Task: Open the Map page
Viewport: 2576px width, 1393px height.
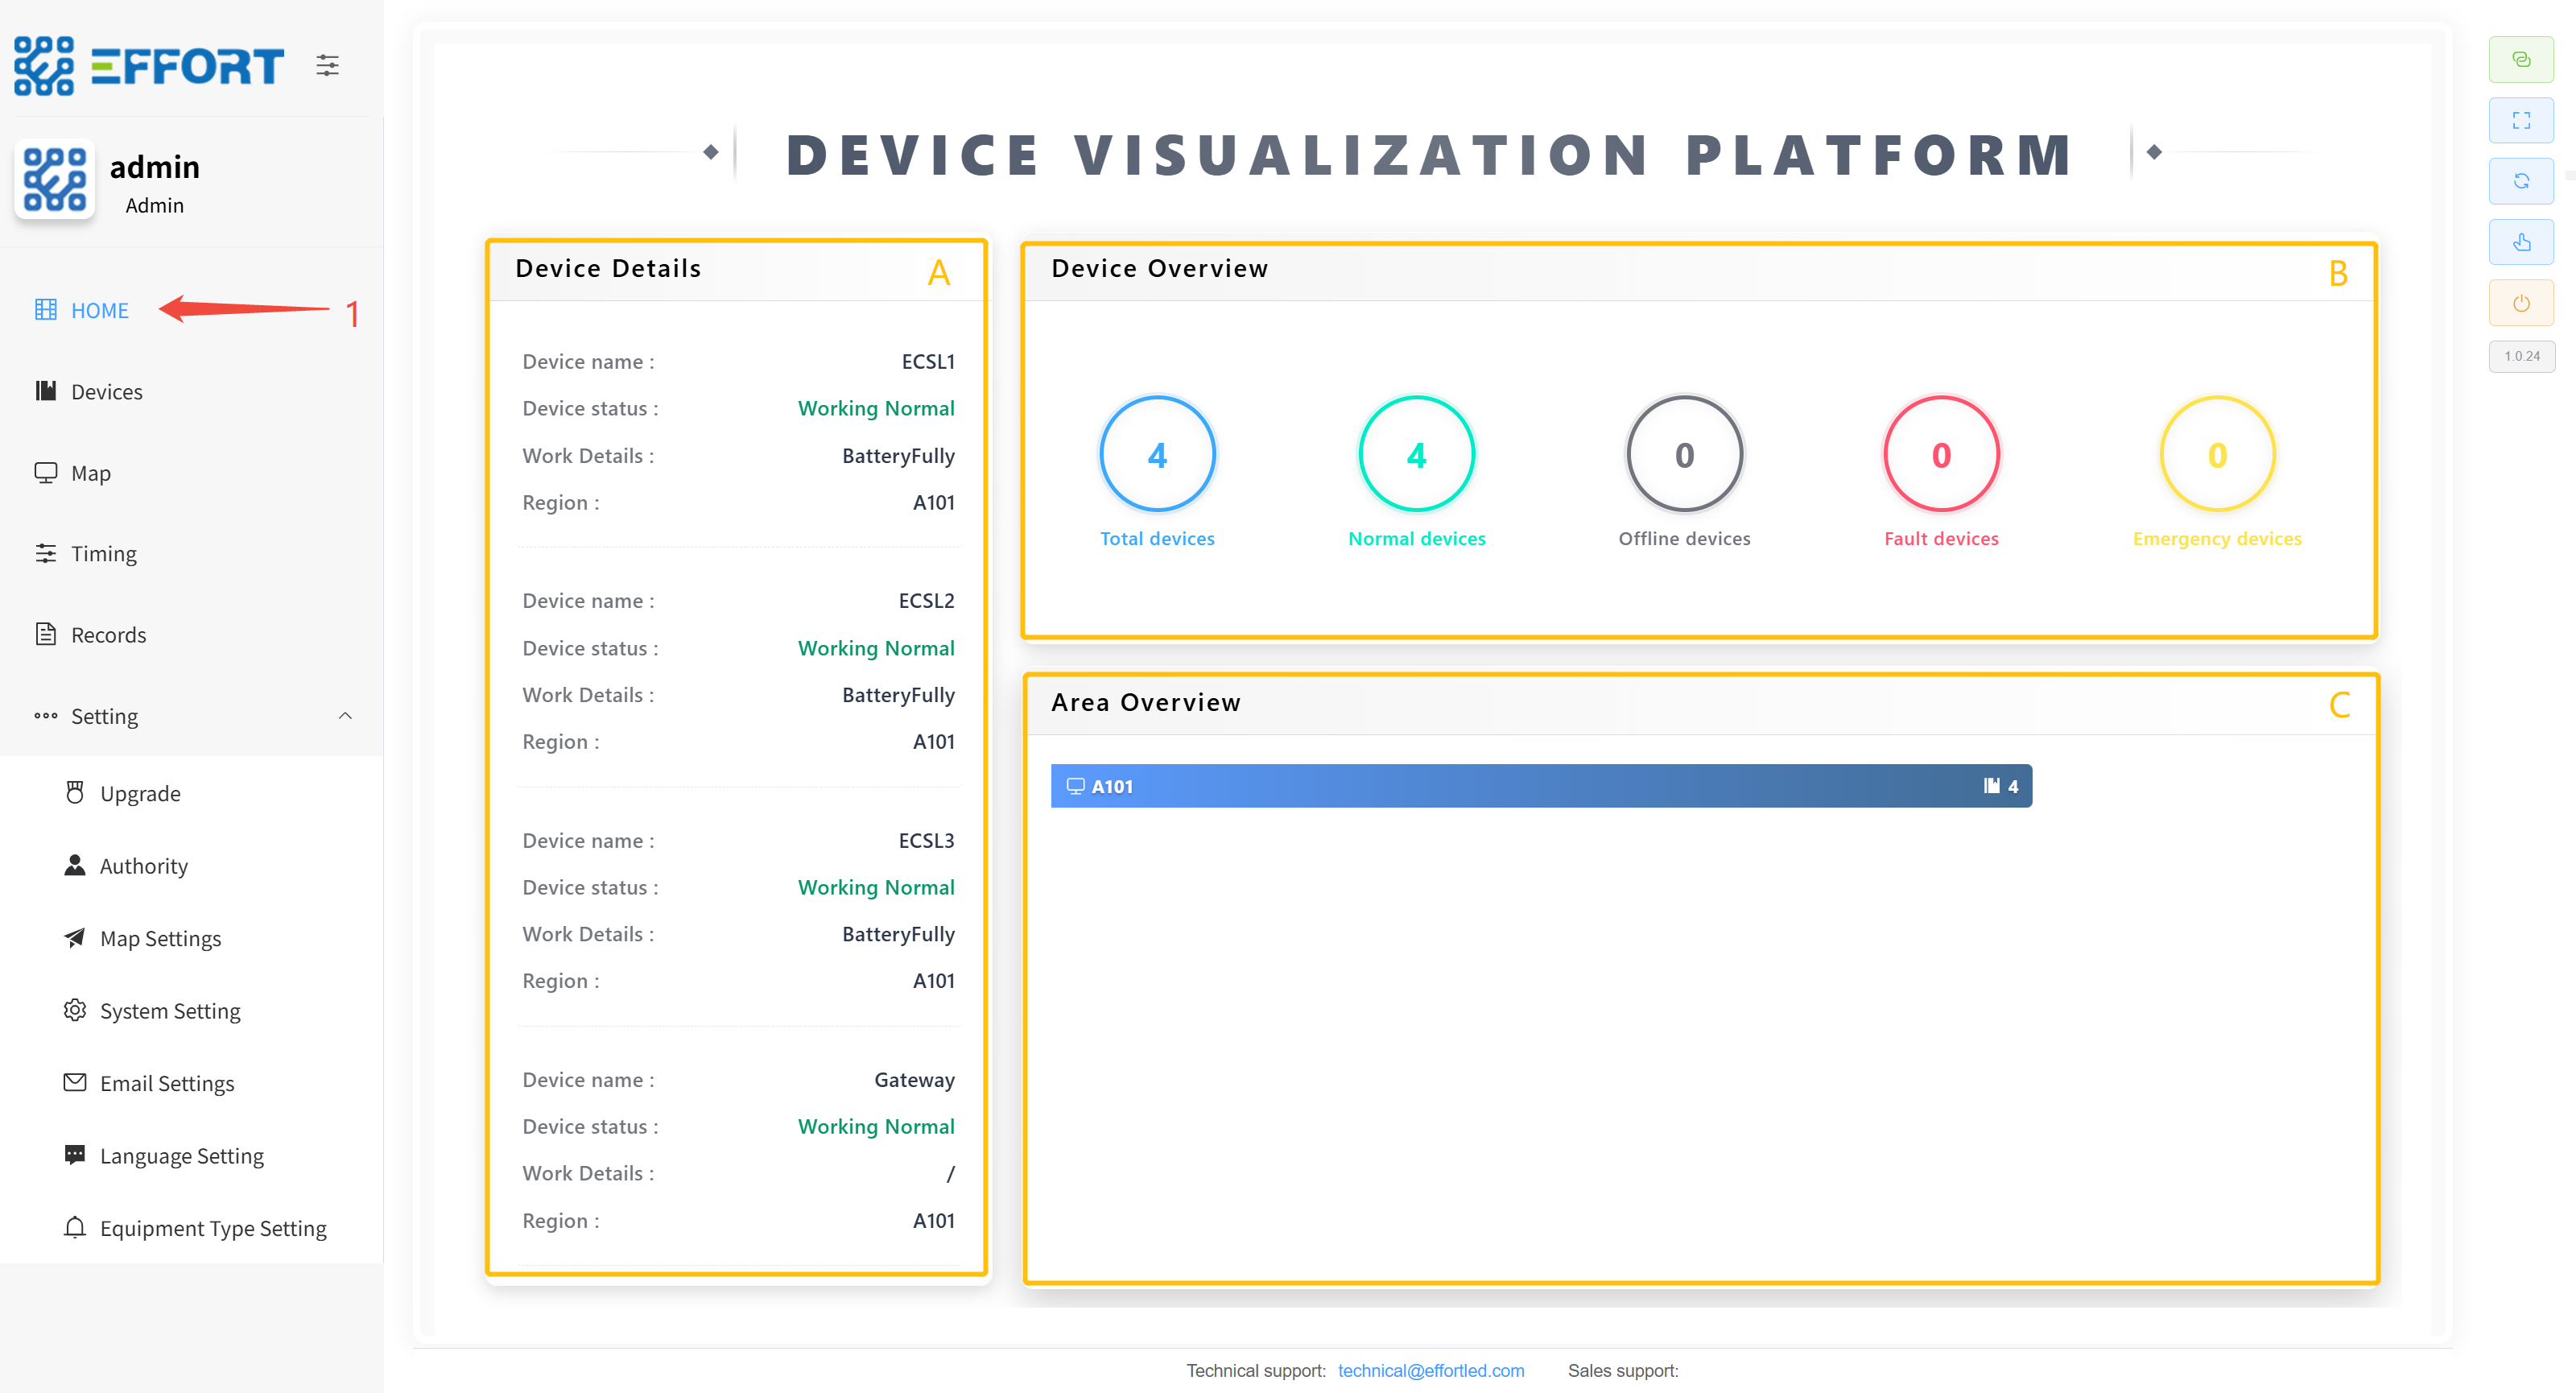Action: pos(90,473)
